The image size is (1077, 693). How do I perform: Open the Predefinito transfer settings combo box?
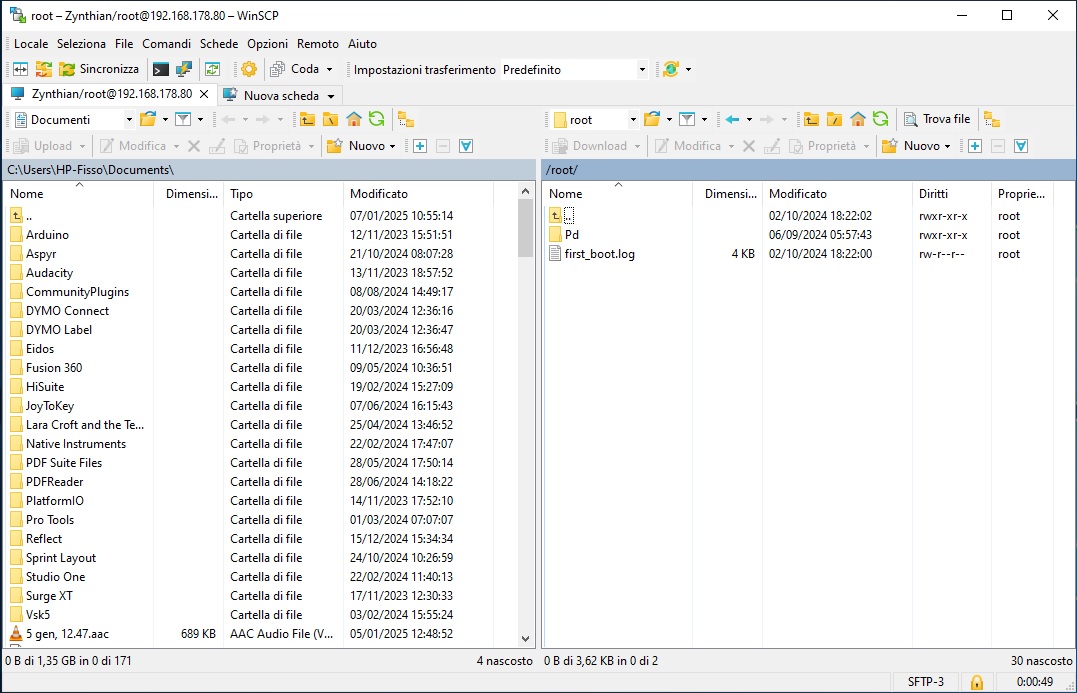click(574, 70)
